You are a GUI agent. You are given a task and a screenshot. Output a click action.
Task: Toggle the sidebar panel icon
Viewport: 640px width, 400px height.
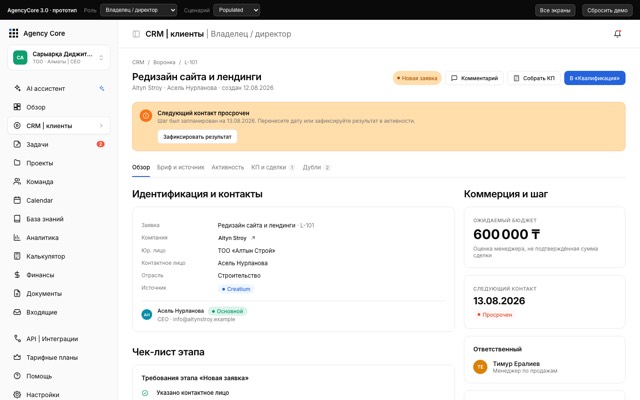[x=136, y=34]
